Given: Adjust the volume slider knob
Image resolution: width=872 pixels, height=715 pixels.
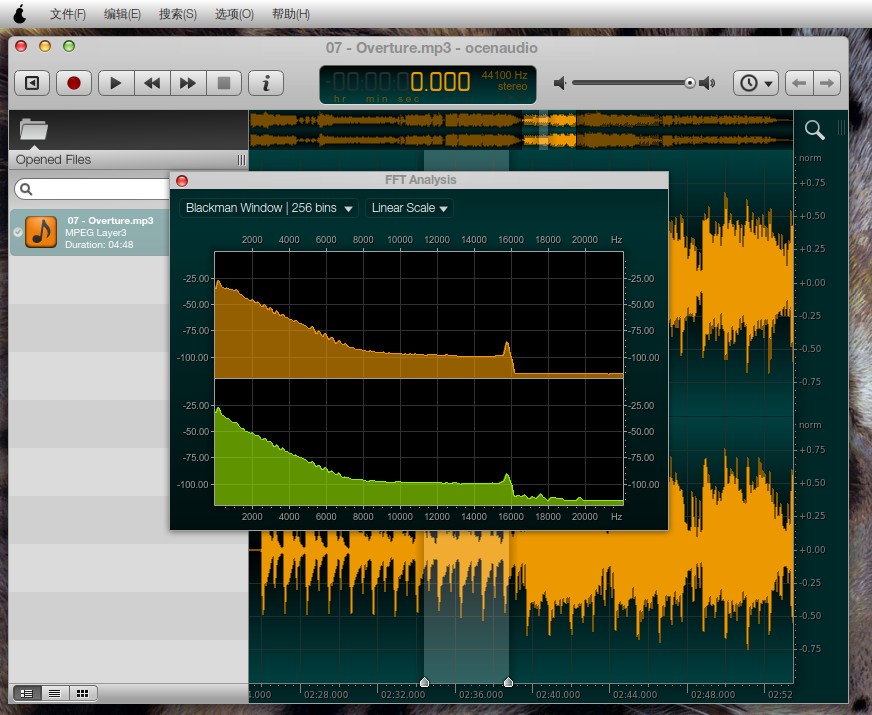Looking at the screenshot, I should tap(690, 83).
